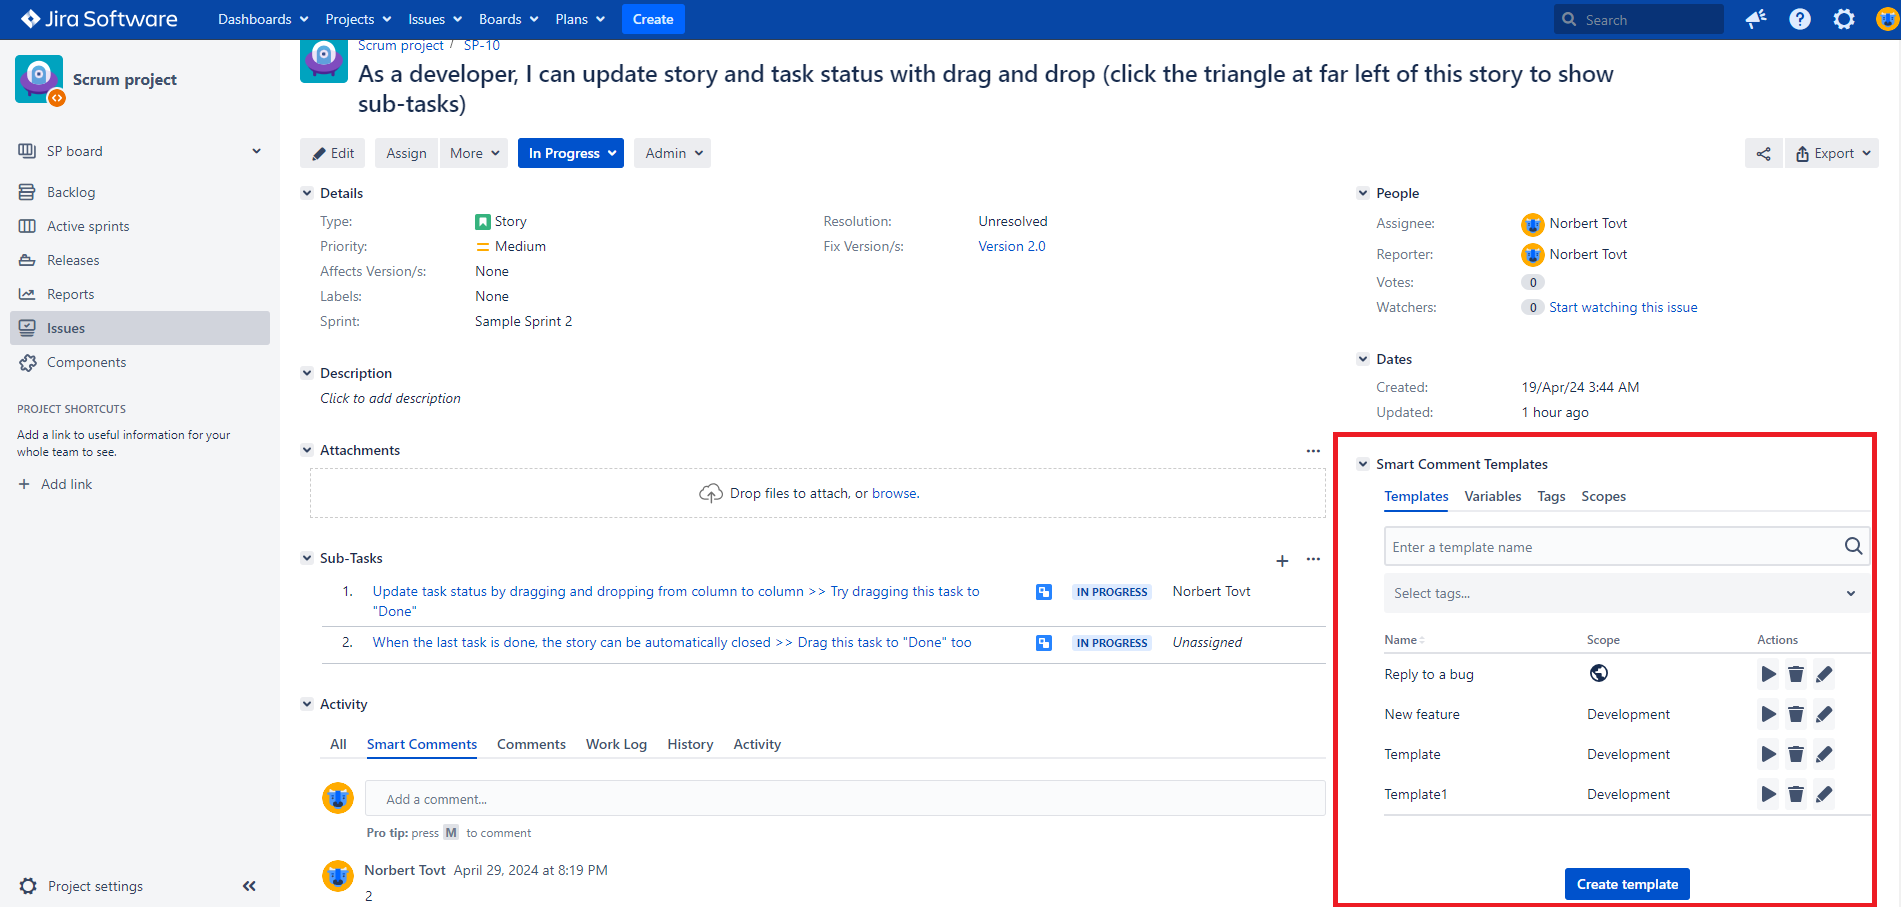Click the template name search field
This screenshot has height=907, width=1901.
pyautogui.click(x=1610, y=547)
